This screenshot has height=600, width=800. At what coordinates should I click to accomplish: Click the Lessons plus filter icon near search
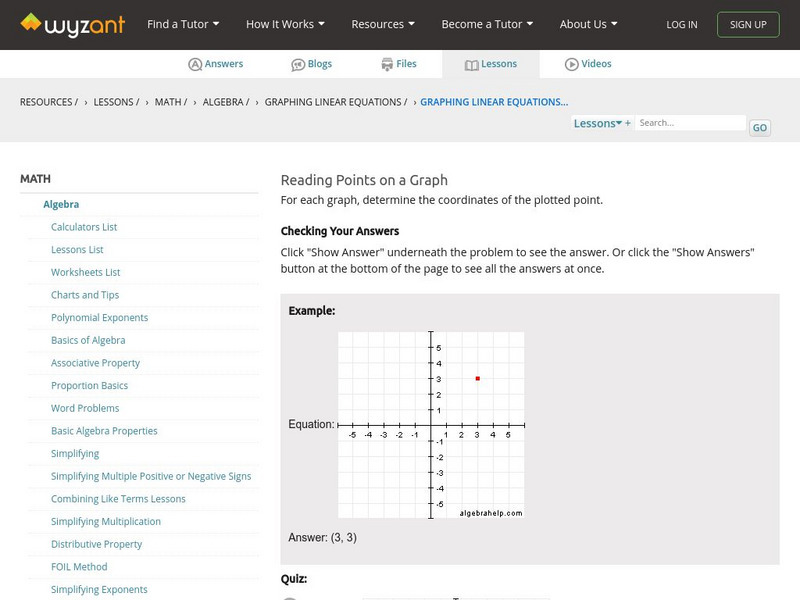pos(626,123)
